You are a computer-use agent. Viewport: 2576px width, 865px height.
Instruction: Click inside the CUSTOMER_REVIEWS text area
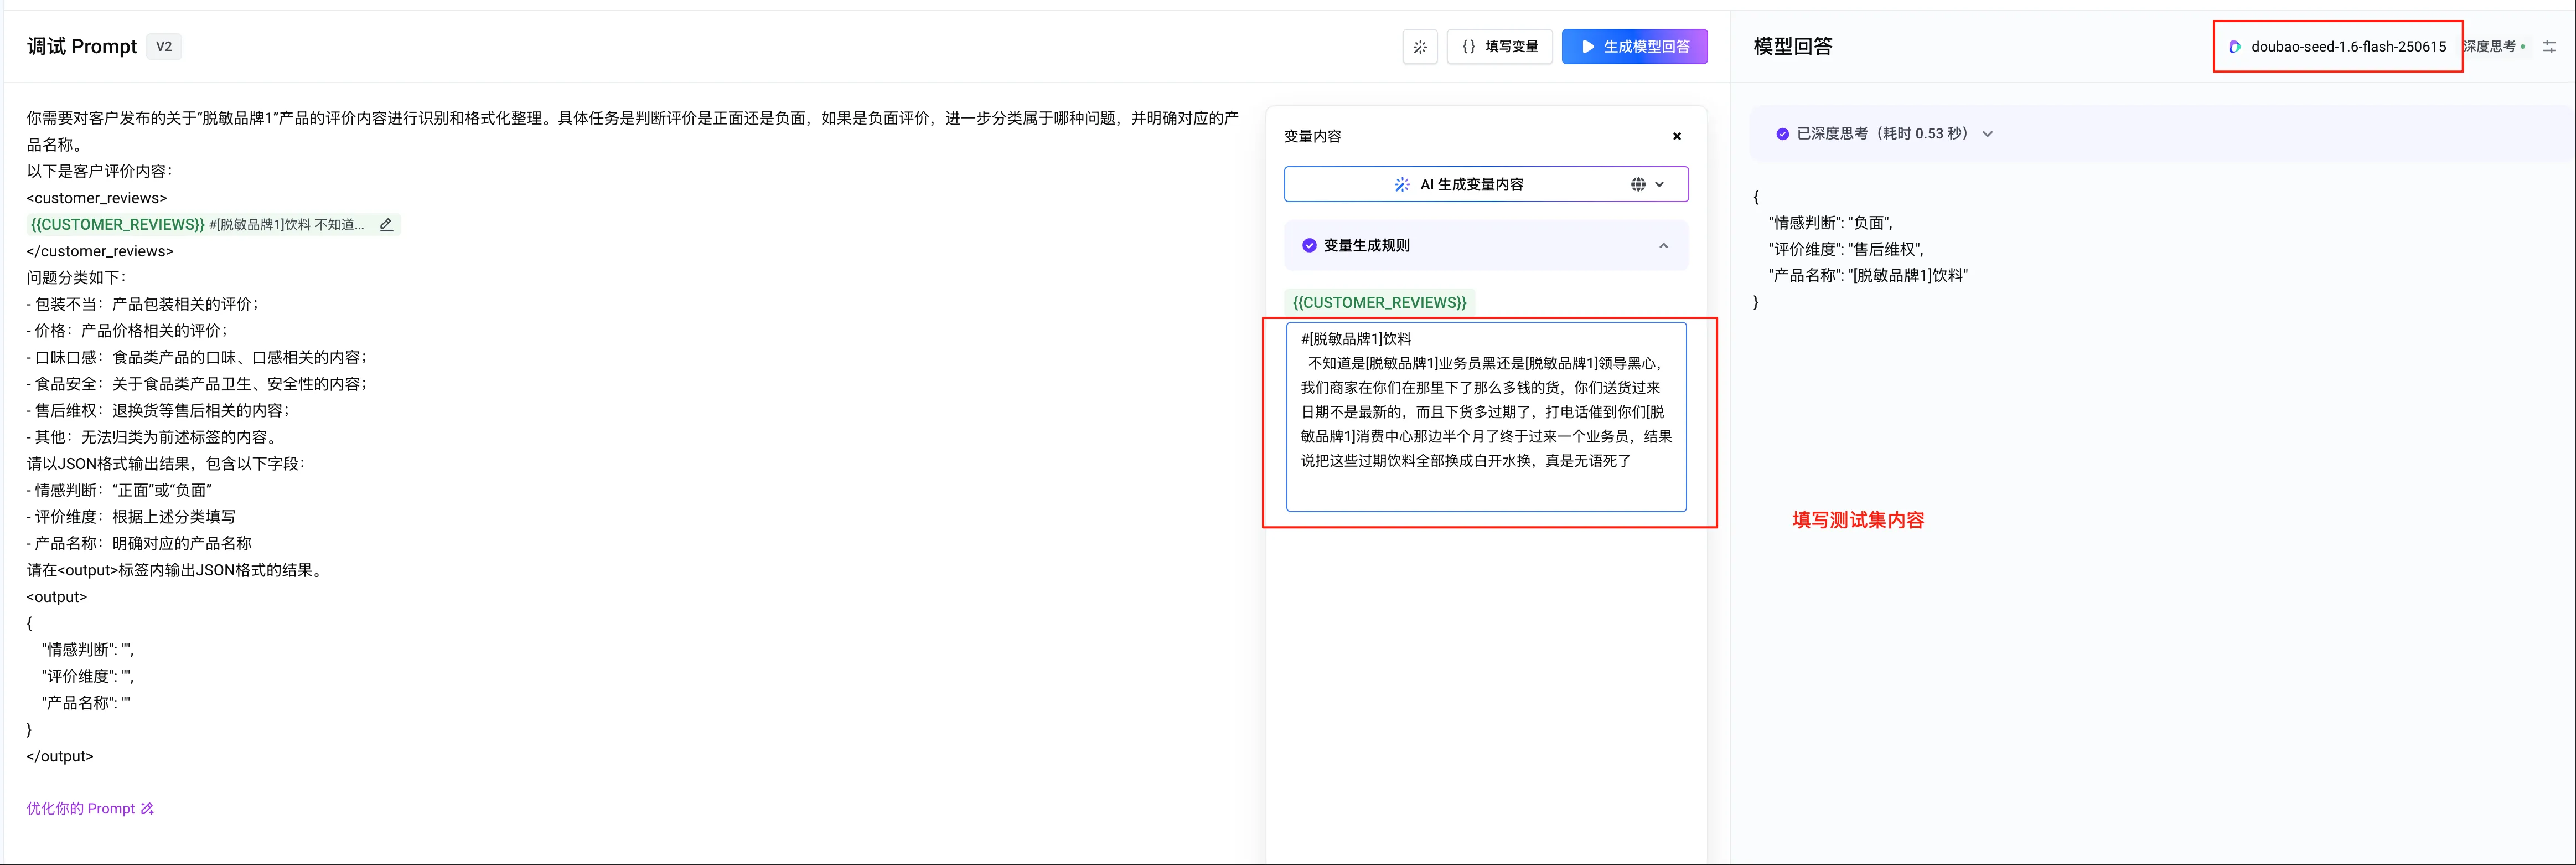[x=1485, y=415]
